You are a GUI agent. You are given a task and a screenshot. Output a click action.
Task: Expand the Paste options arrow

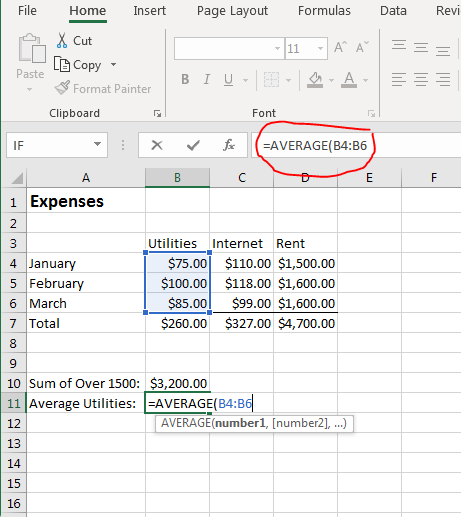click(x=29, y=89)
